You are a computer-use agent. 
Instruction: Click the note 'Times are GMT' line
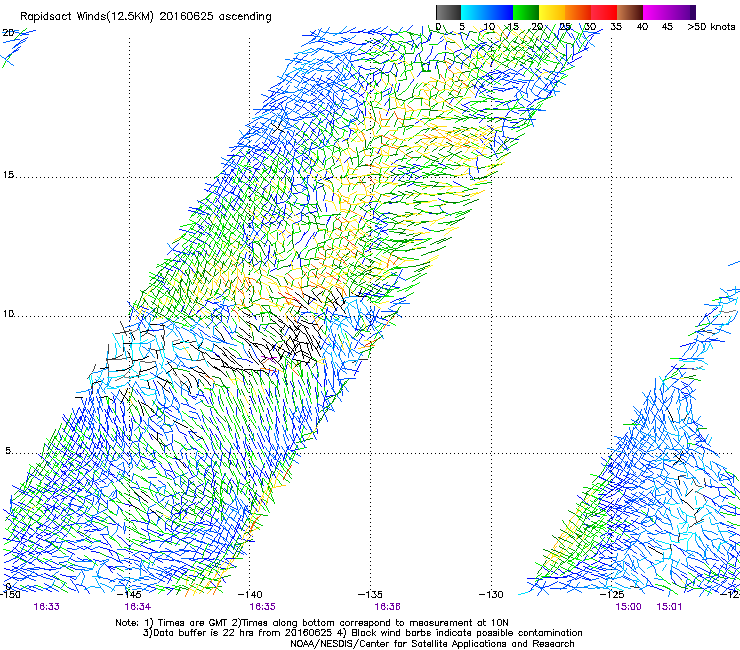click(312, 623)
